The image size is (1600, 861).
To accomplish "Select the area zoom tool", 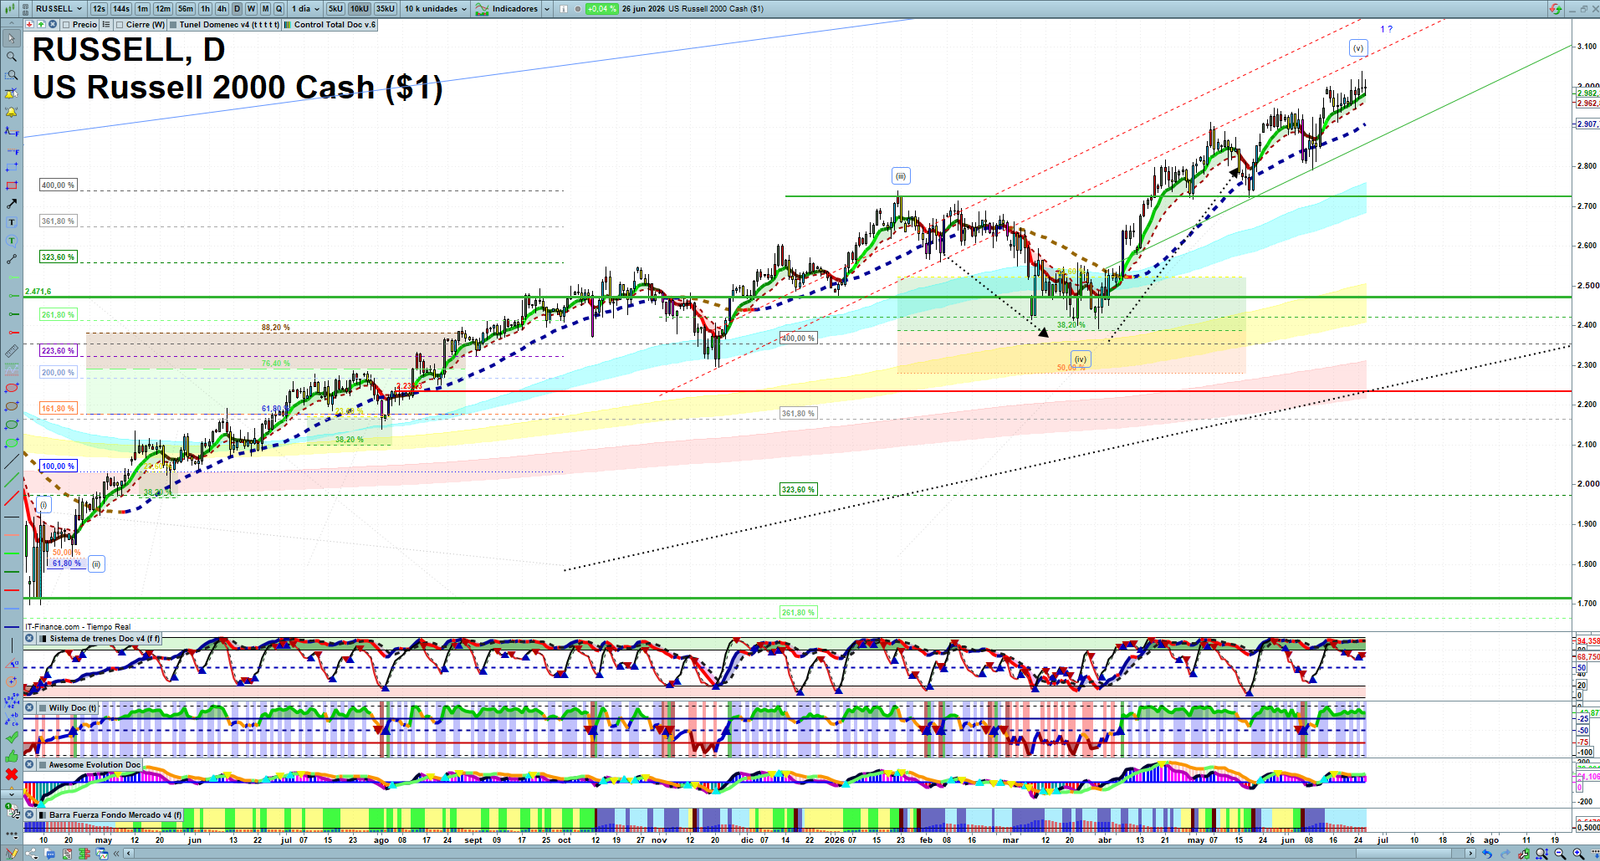I will pyautogui.click(x=12, y=75).
